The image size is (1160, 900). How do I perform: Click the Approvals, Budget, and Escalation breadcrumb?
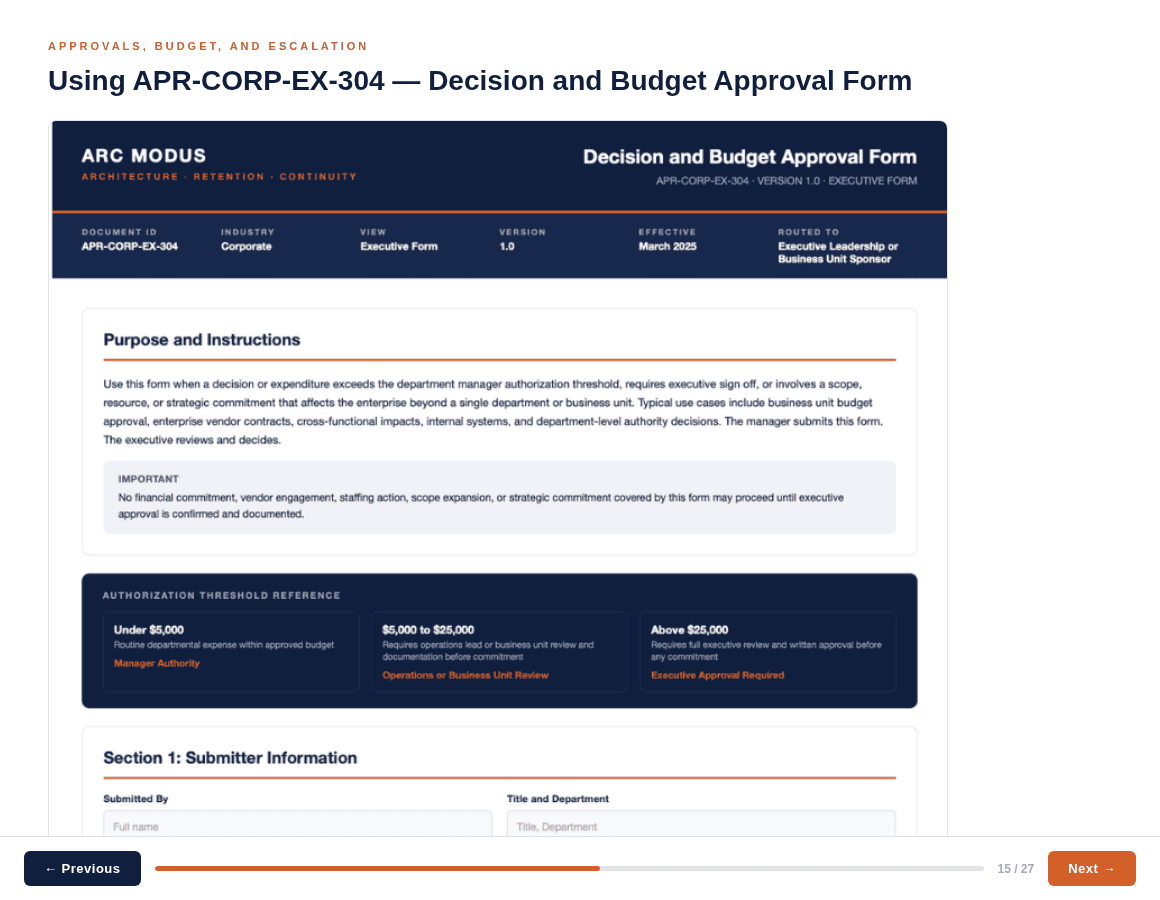point(208,46)
